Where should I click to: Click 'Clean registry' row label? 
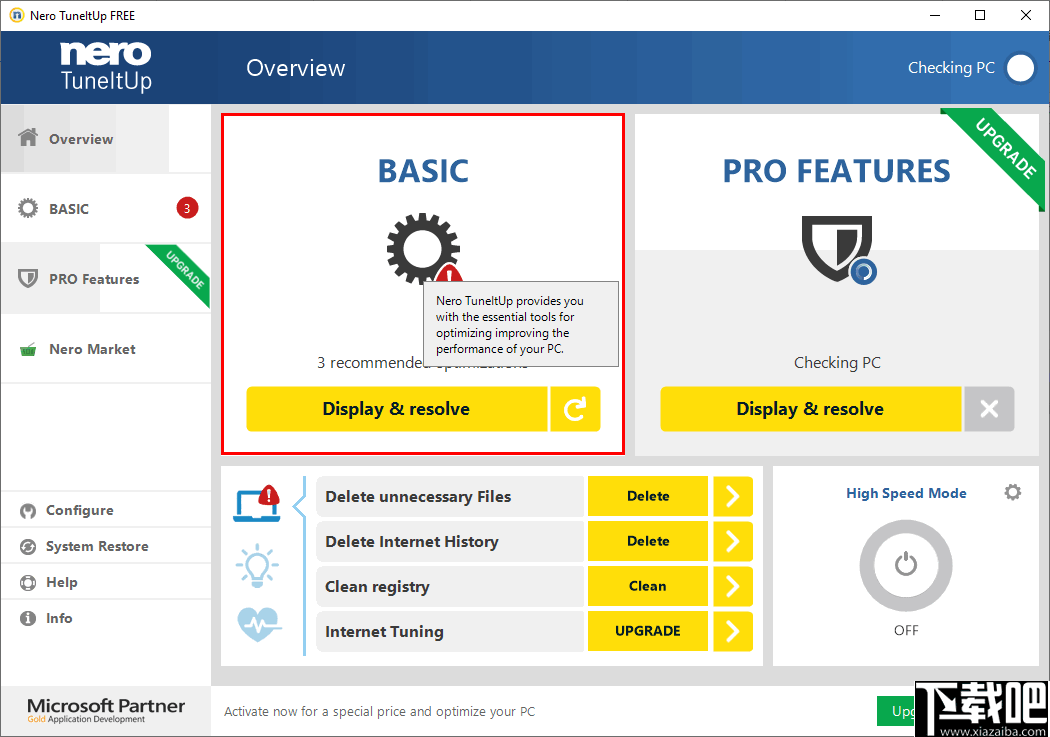(x=377, y=586)
